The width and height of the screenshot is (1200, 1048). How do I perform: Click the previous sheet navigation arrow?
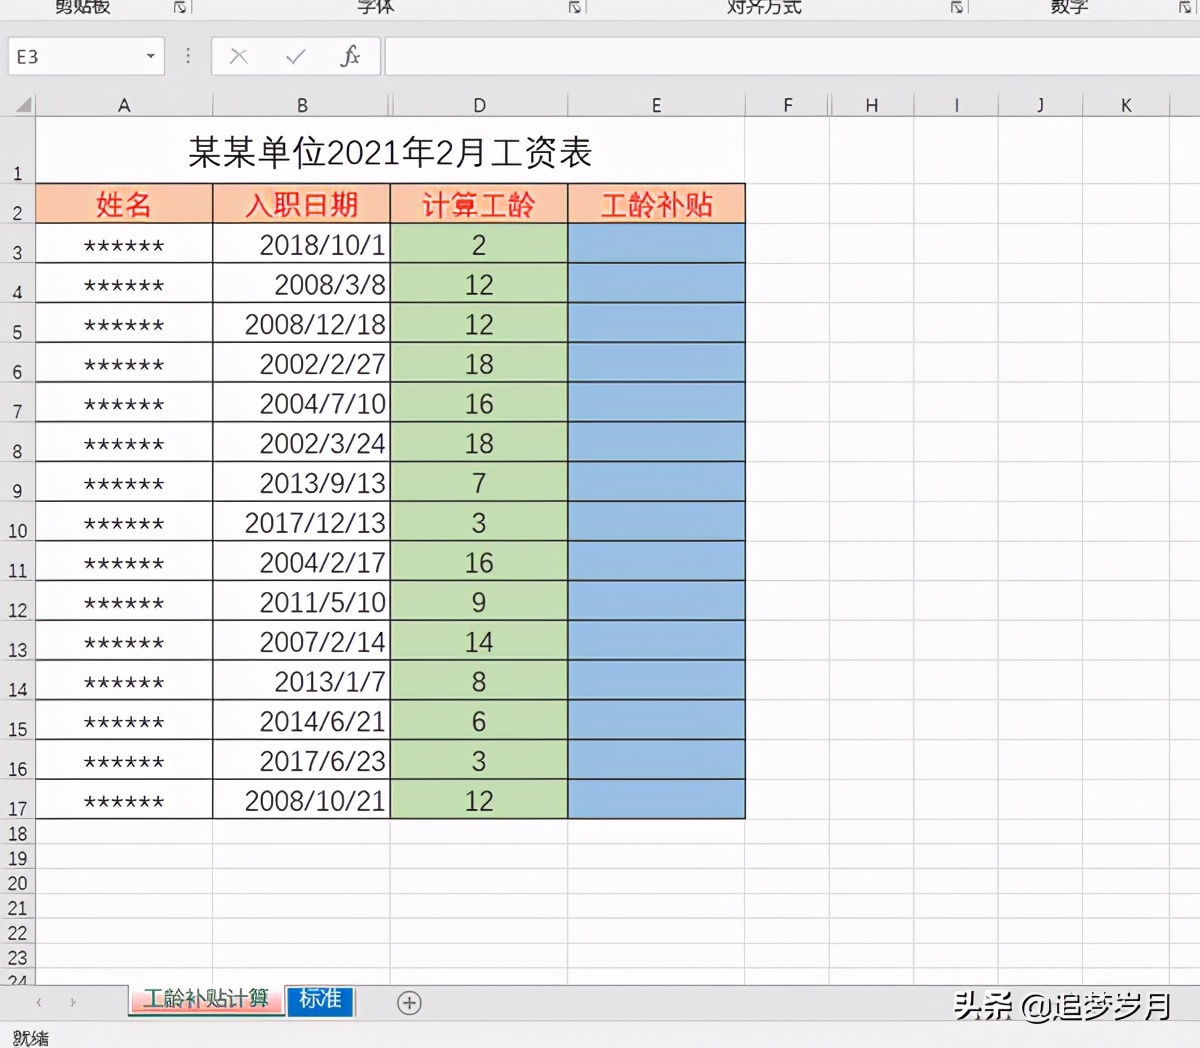(x=38, y=1002)
